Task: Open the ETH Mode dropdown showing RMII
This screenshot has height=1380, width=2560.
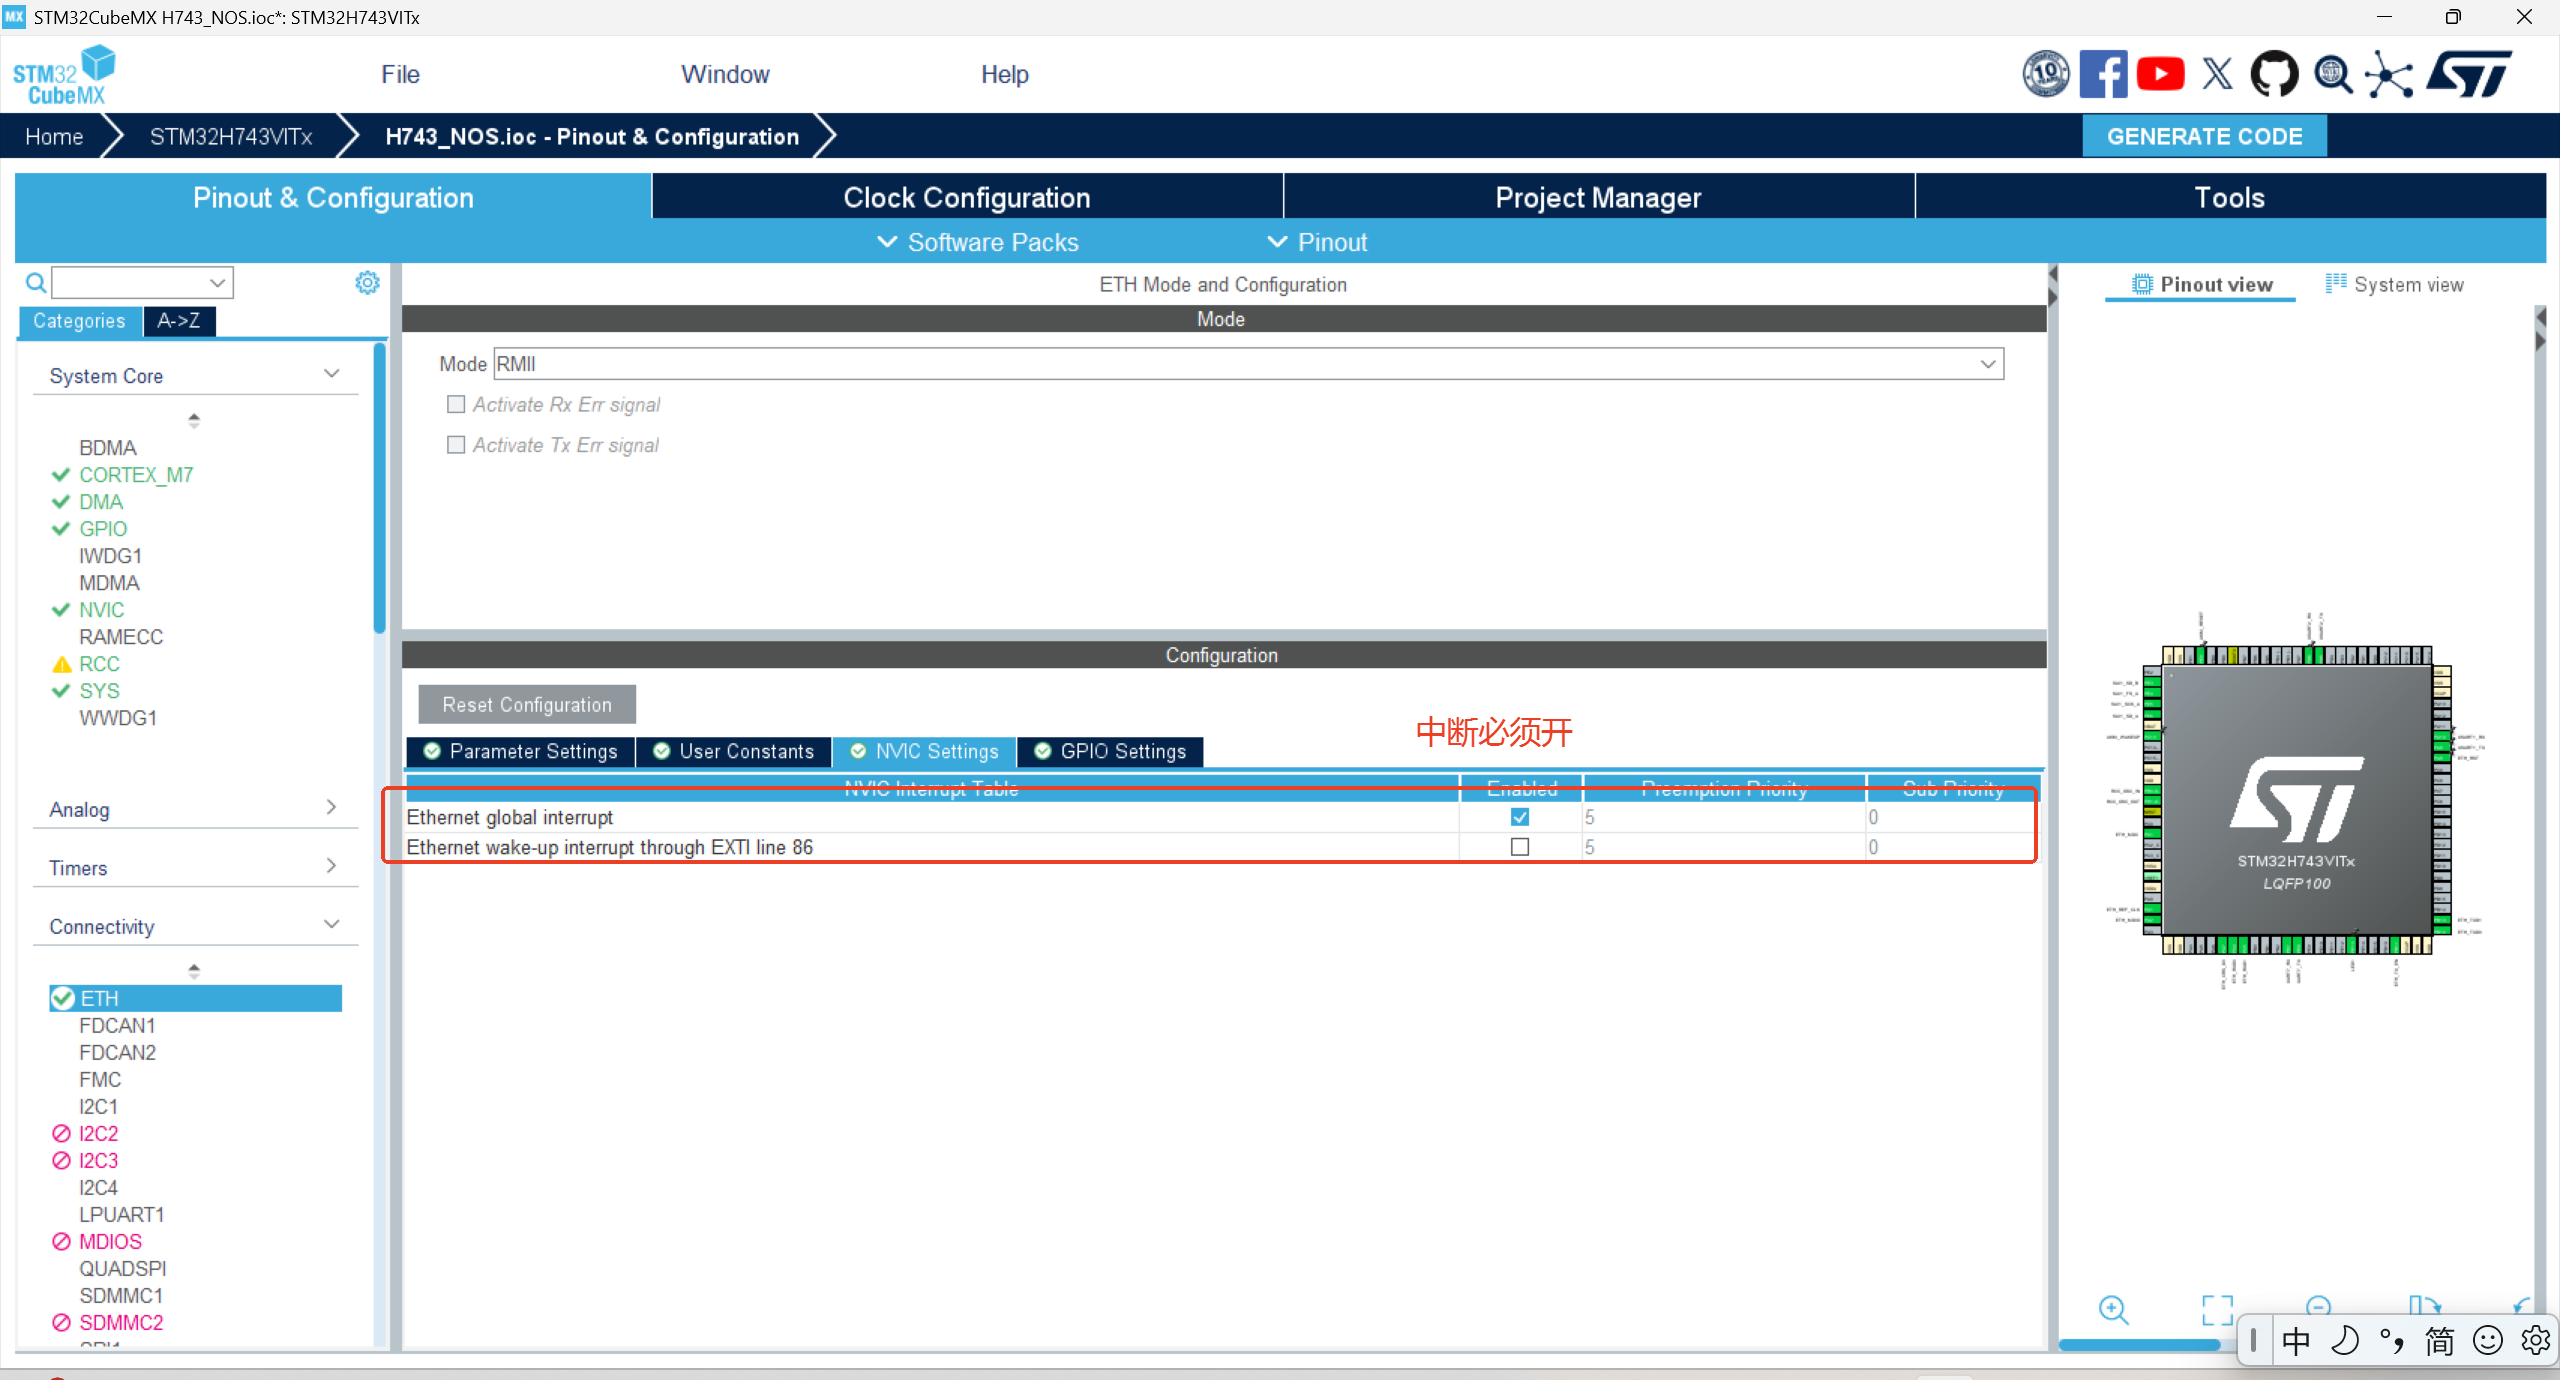Action: (x=1249, y=364)
